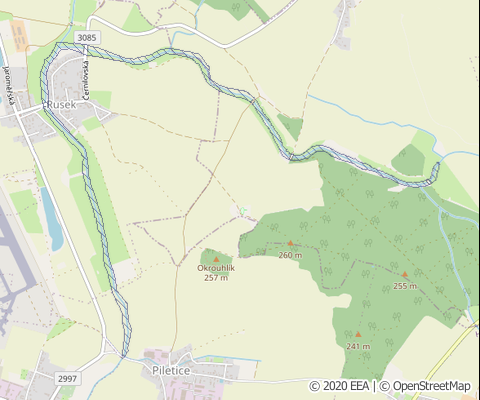Open the 2020 EEA attribution link

tap(339, 386)
